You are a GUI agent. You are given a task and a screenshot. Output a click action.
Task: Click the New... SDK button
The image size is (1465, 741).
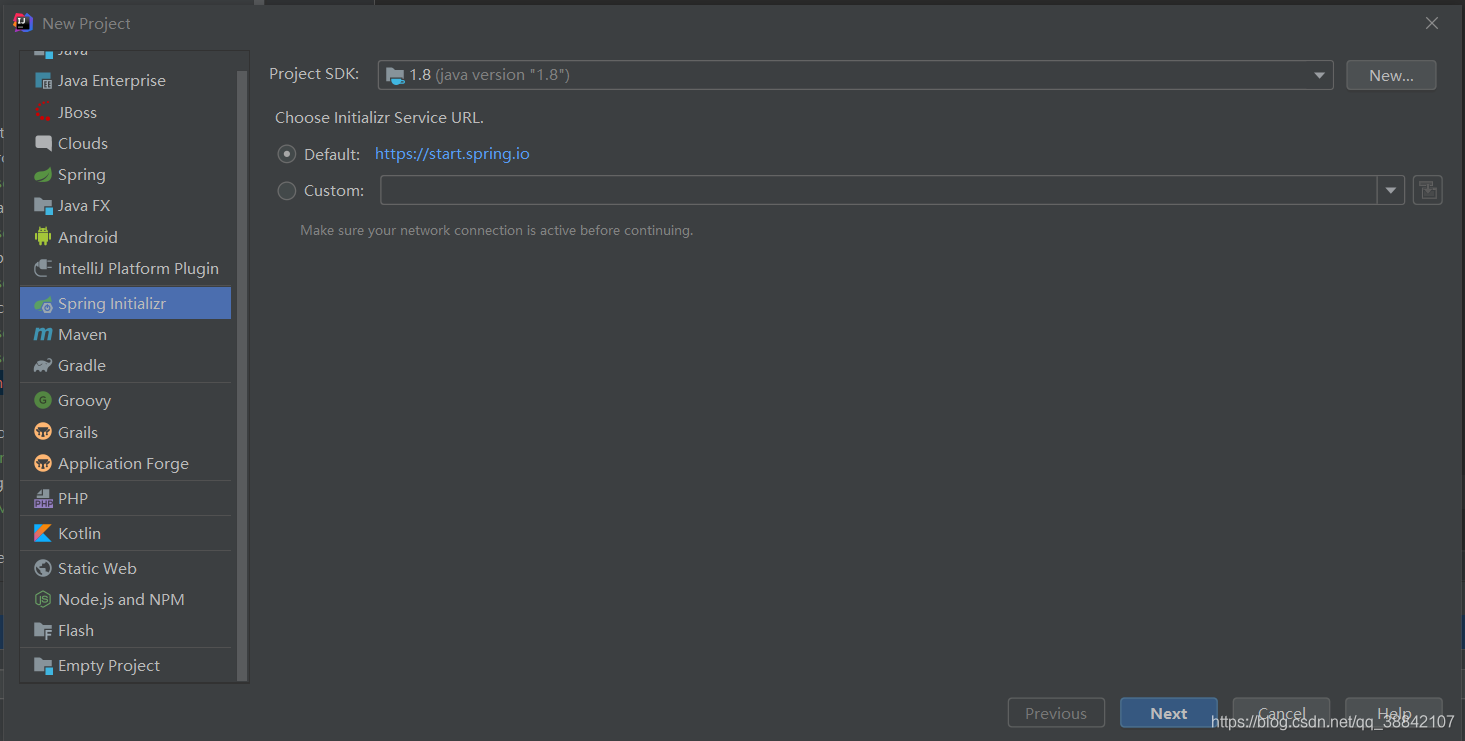[1391, 75]
